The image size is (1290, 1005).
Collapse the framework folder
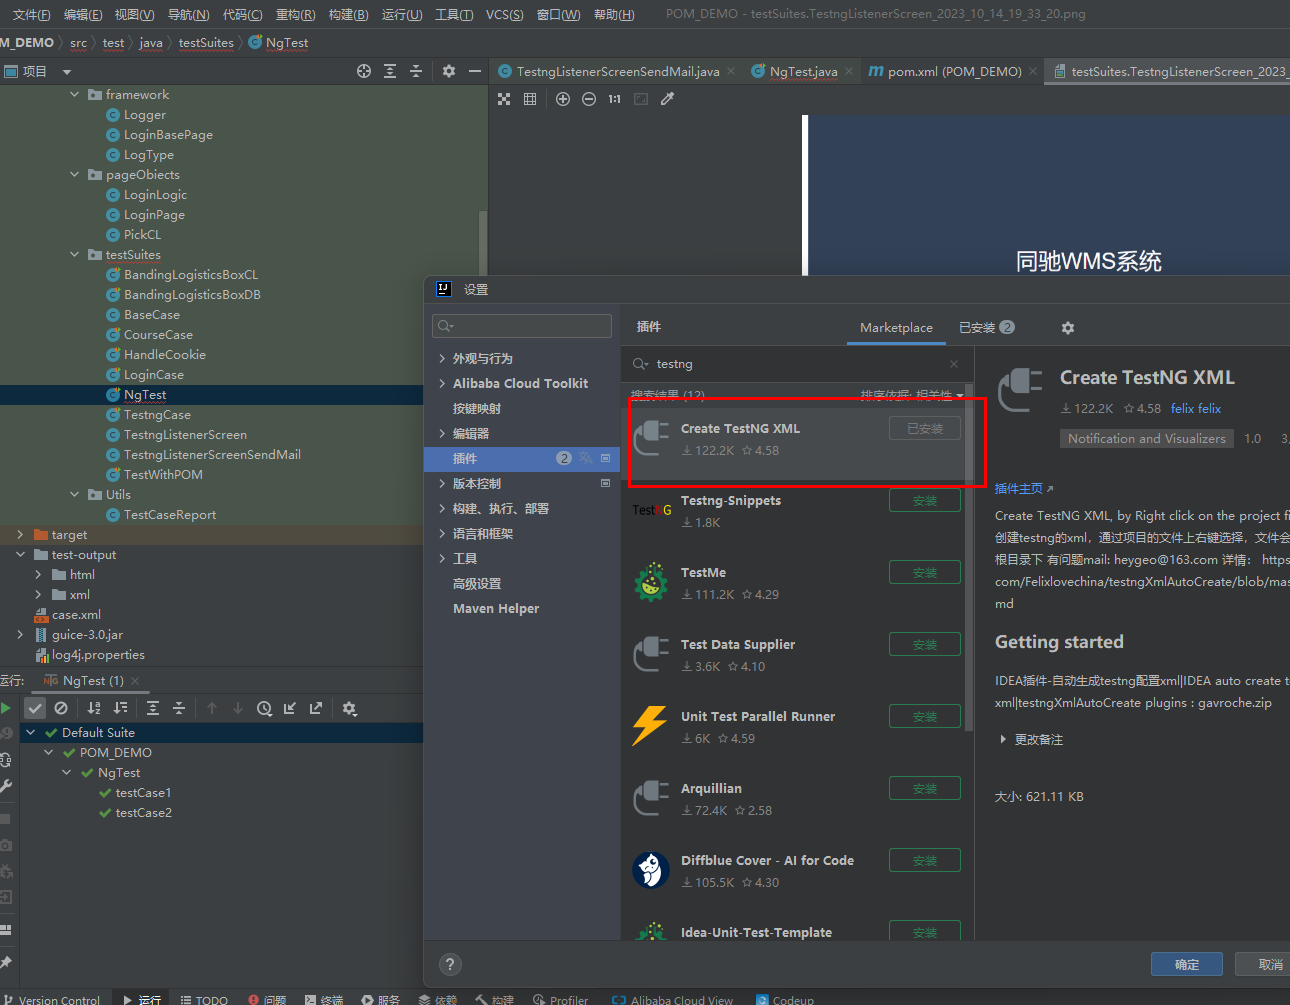coord(74,94)
